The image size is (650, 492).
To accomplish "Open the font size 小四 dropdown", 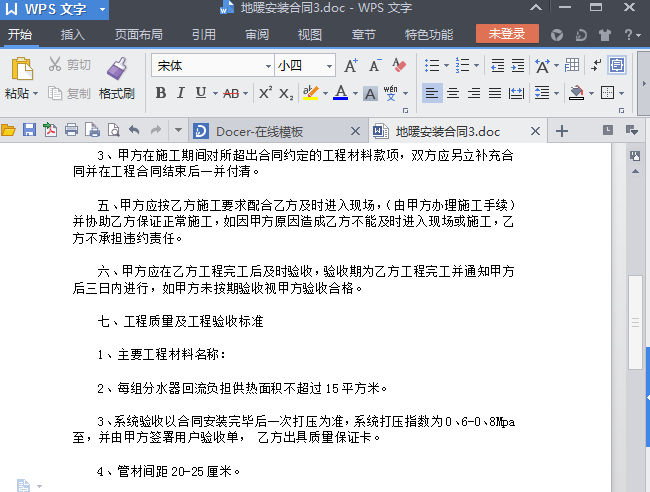I will [329, 66].
